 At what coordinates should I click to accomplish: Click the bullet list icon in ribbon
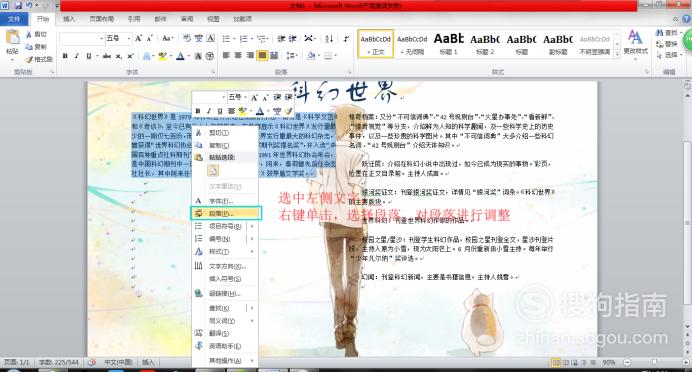click(226, 39)
